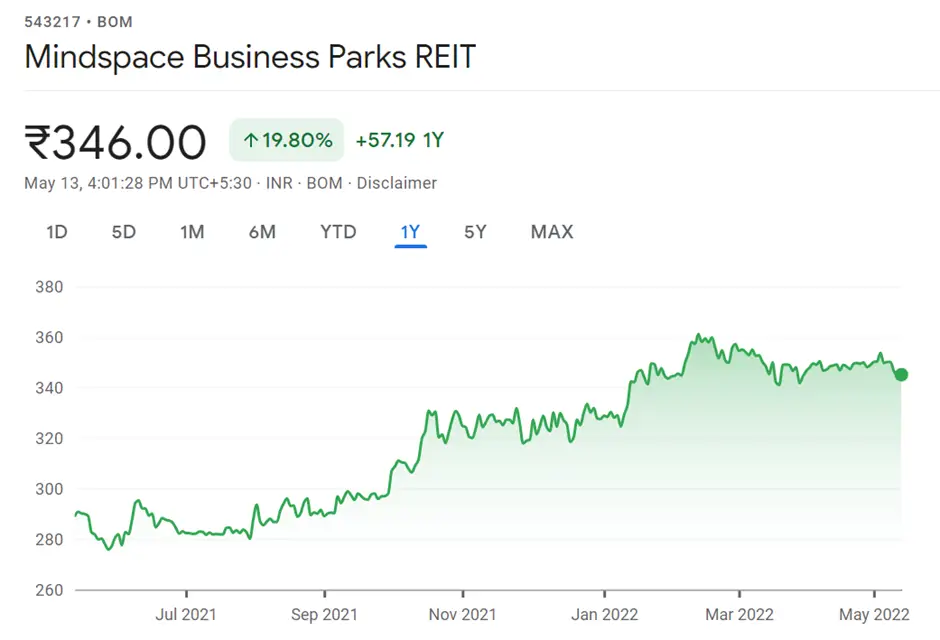
Task: Click the May 2022 x-axis label
Action: tap(874, 614)
